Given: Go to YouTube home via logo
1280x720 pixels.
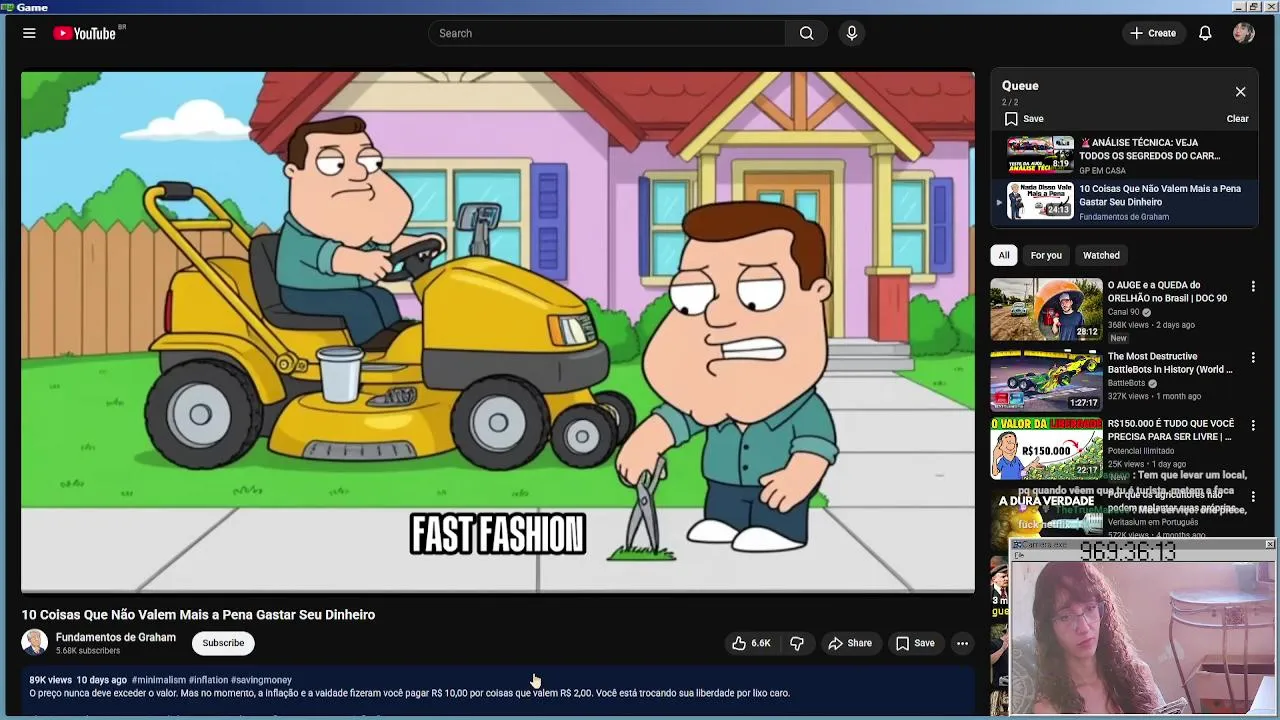Looking at the screenshot, I should [x=85, y=33].
